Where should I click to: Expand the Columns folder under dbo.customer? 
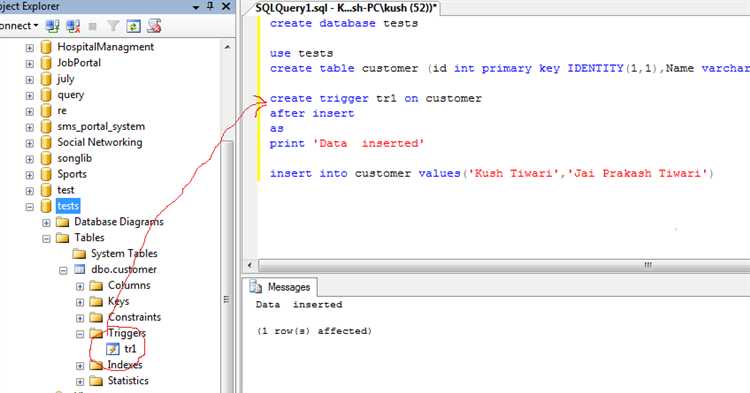80,286
